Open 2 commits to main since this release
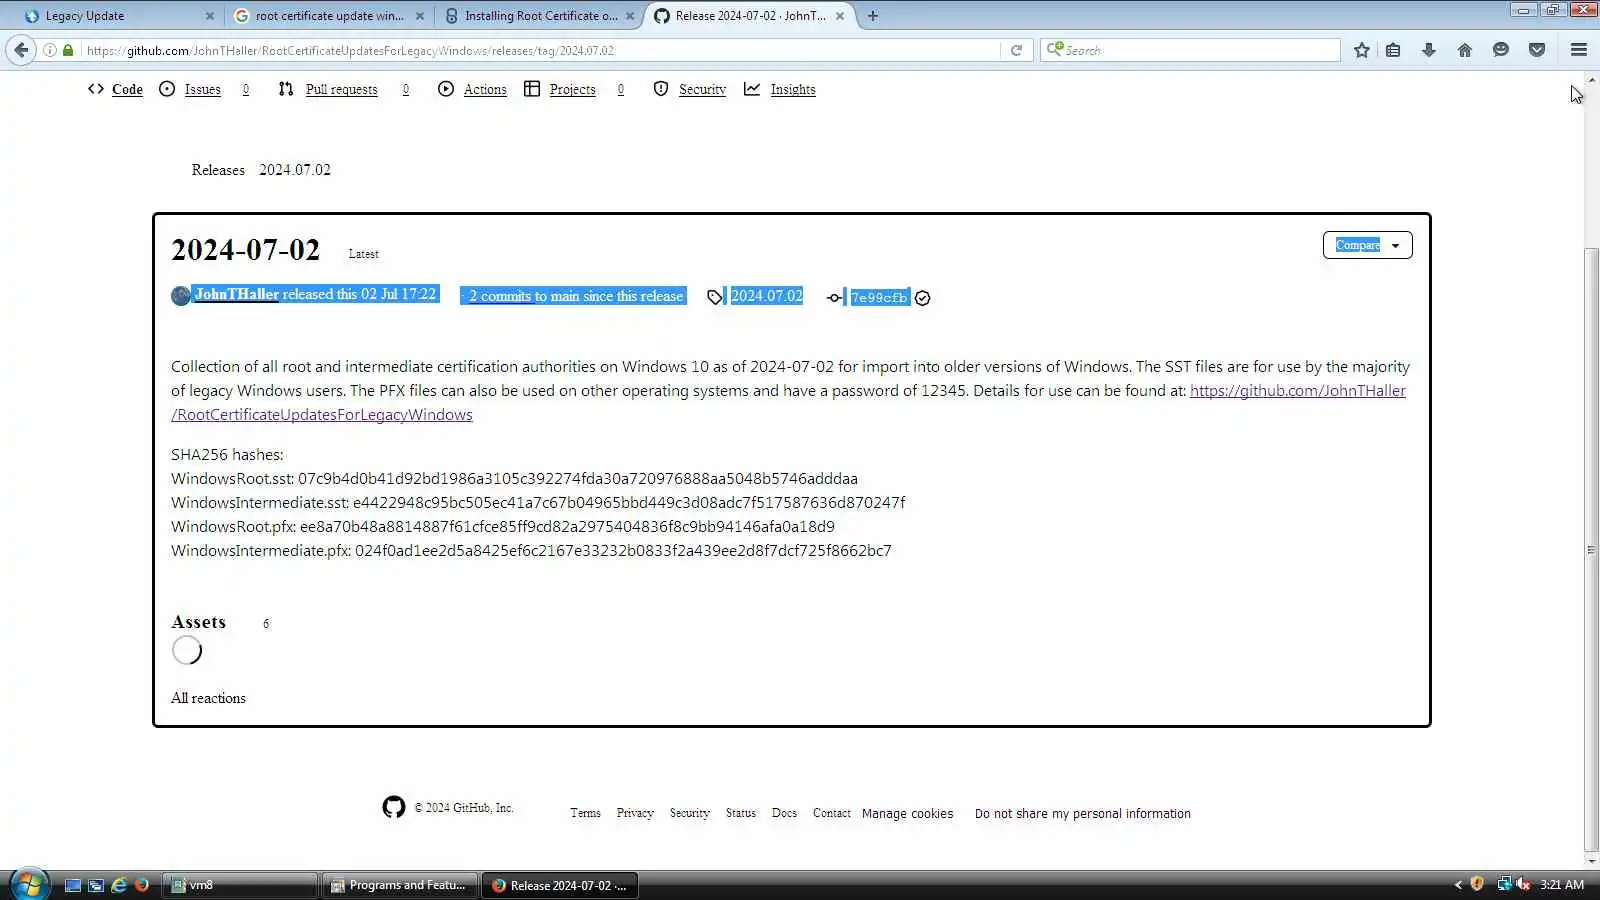 pos(574,296)
